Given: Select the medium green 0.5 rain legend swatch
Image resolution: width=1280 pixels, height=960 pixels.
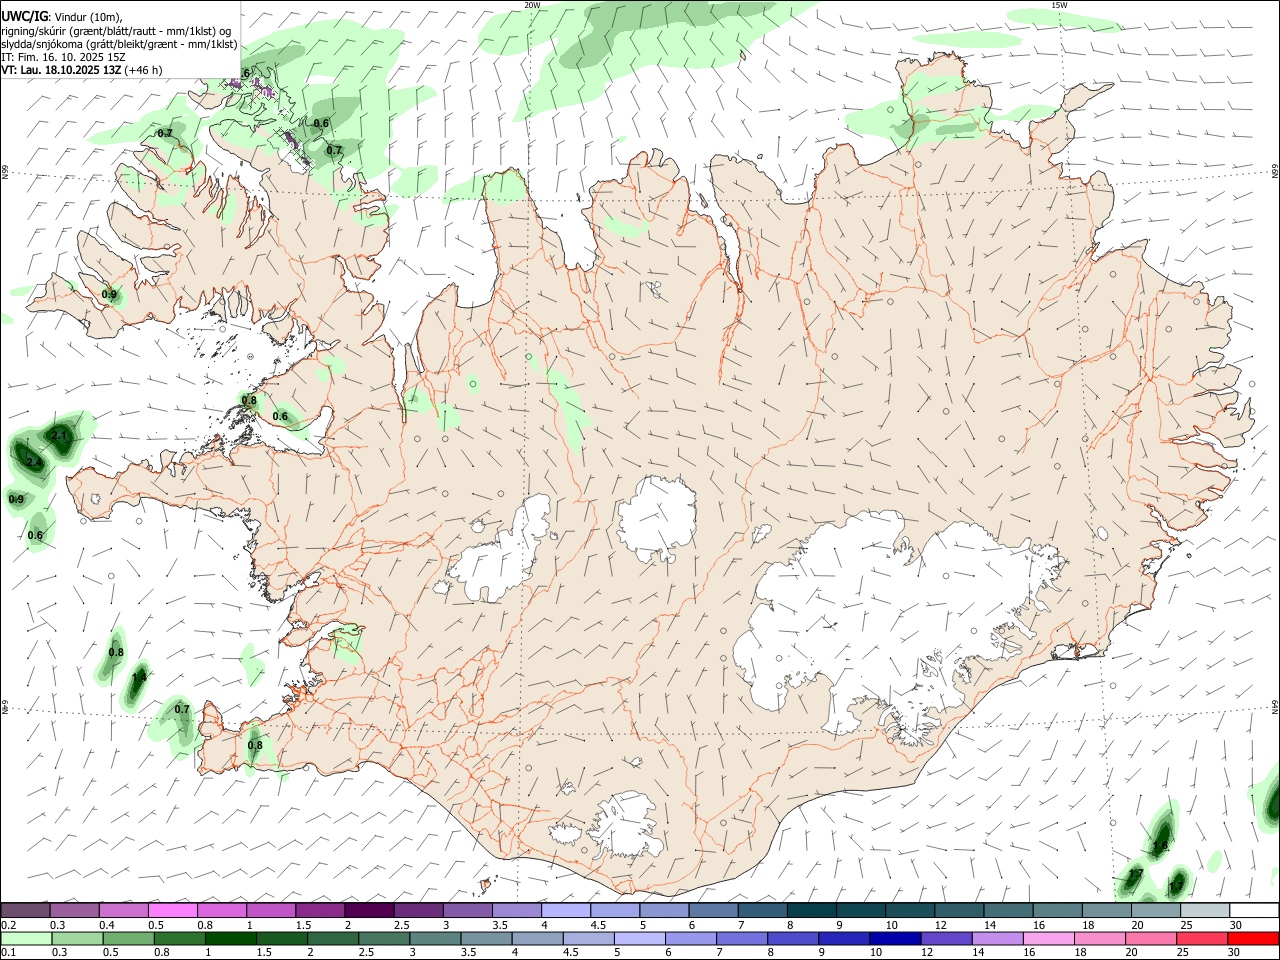Looking at the screenshot, I should 129,939.
